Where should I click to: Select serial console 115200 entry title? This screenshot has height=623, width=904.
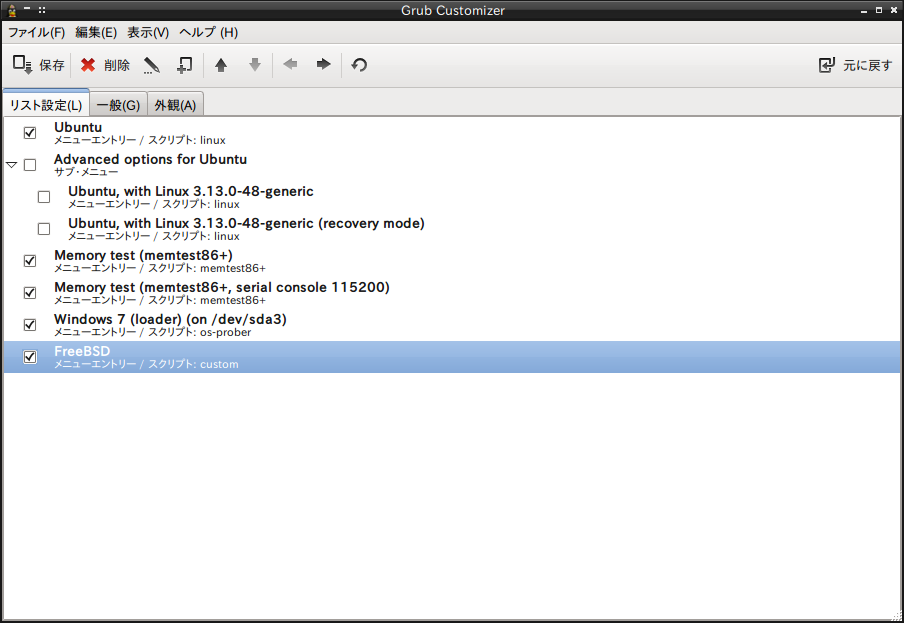pyautogui.click(x=222, y=287)
